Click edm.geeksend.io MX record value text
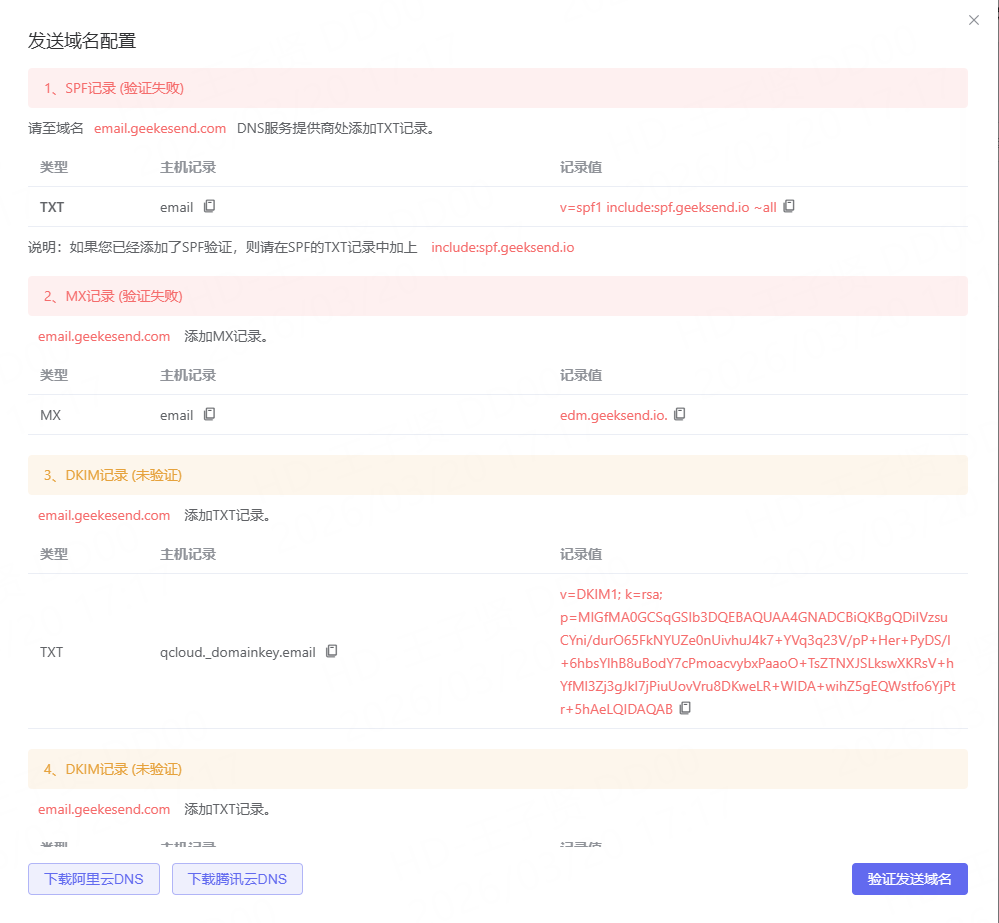 618,414
